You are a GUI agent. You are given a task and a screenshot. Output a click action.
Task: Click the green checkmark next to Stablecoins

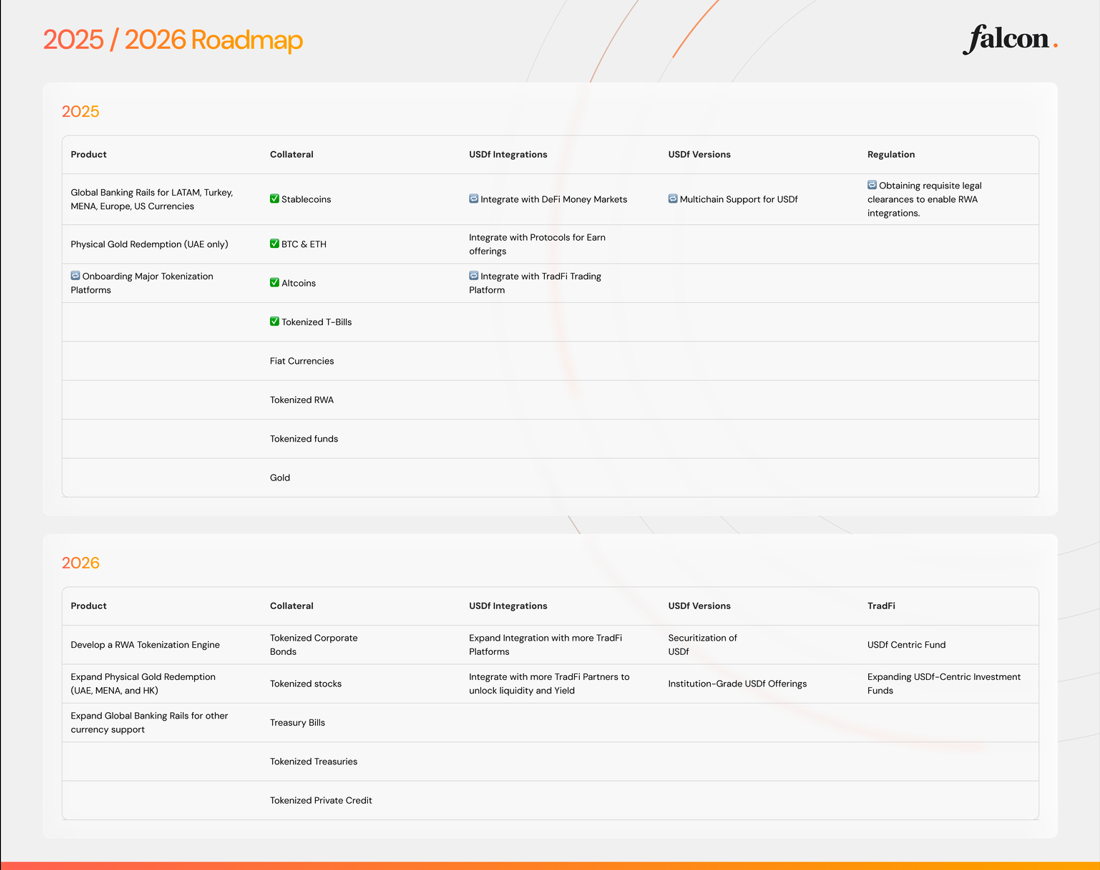(275, 199)
